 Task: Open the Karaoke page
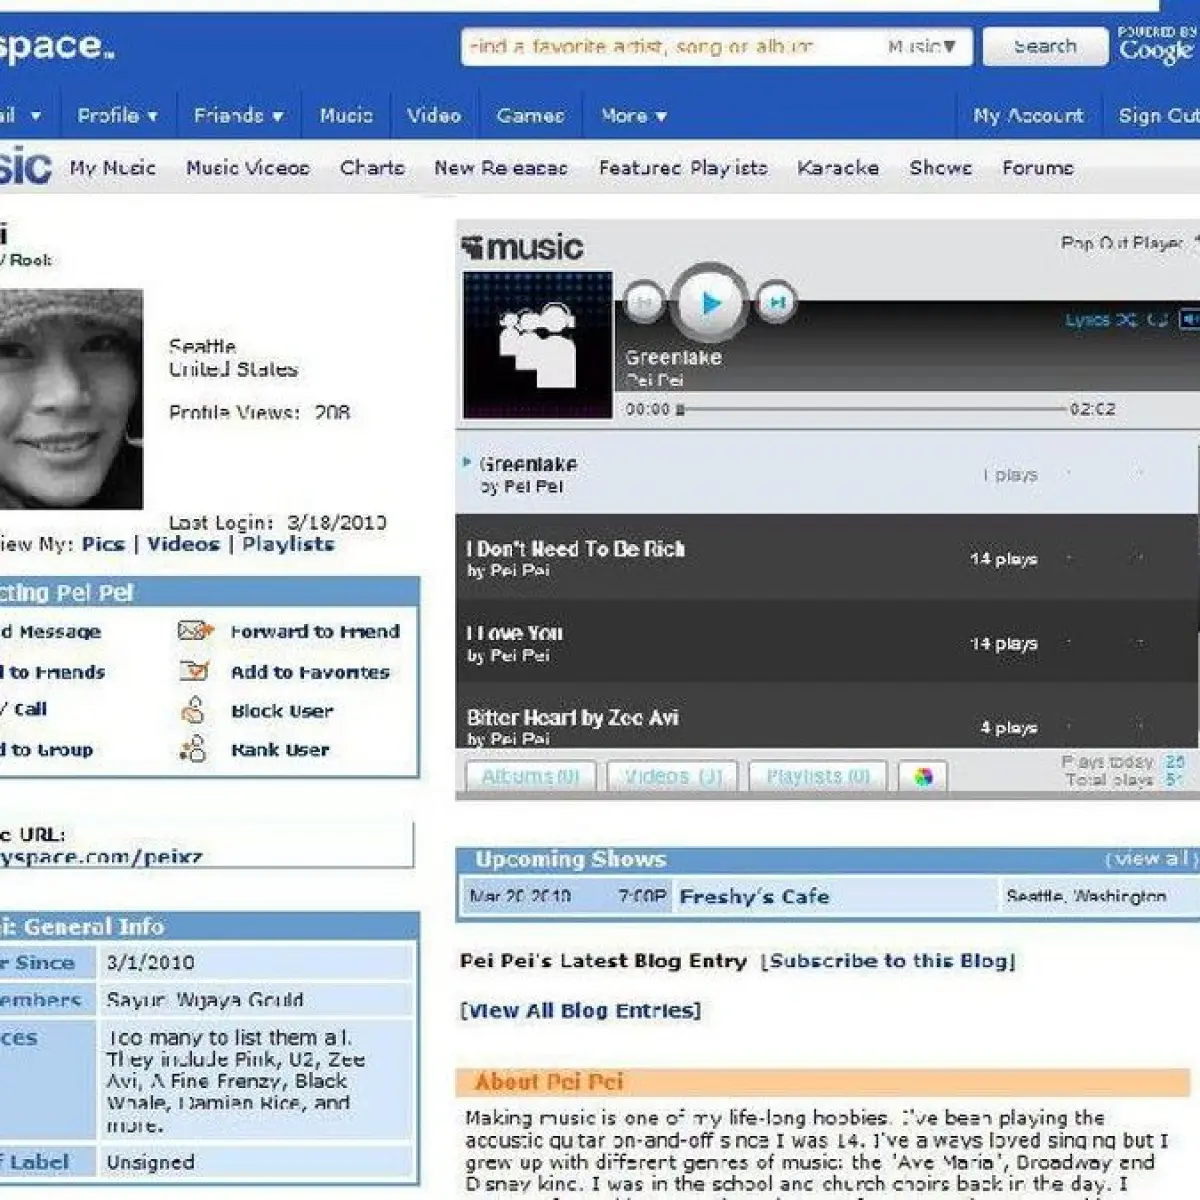(838, 167)
